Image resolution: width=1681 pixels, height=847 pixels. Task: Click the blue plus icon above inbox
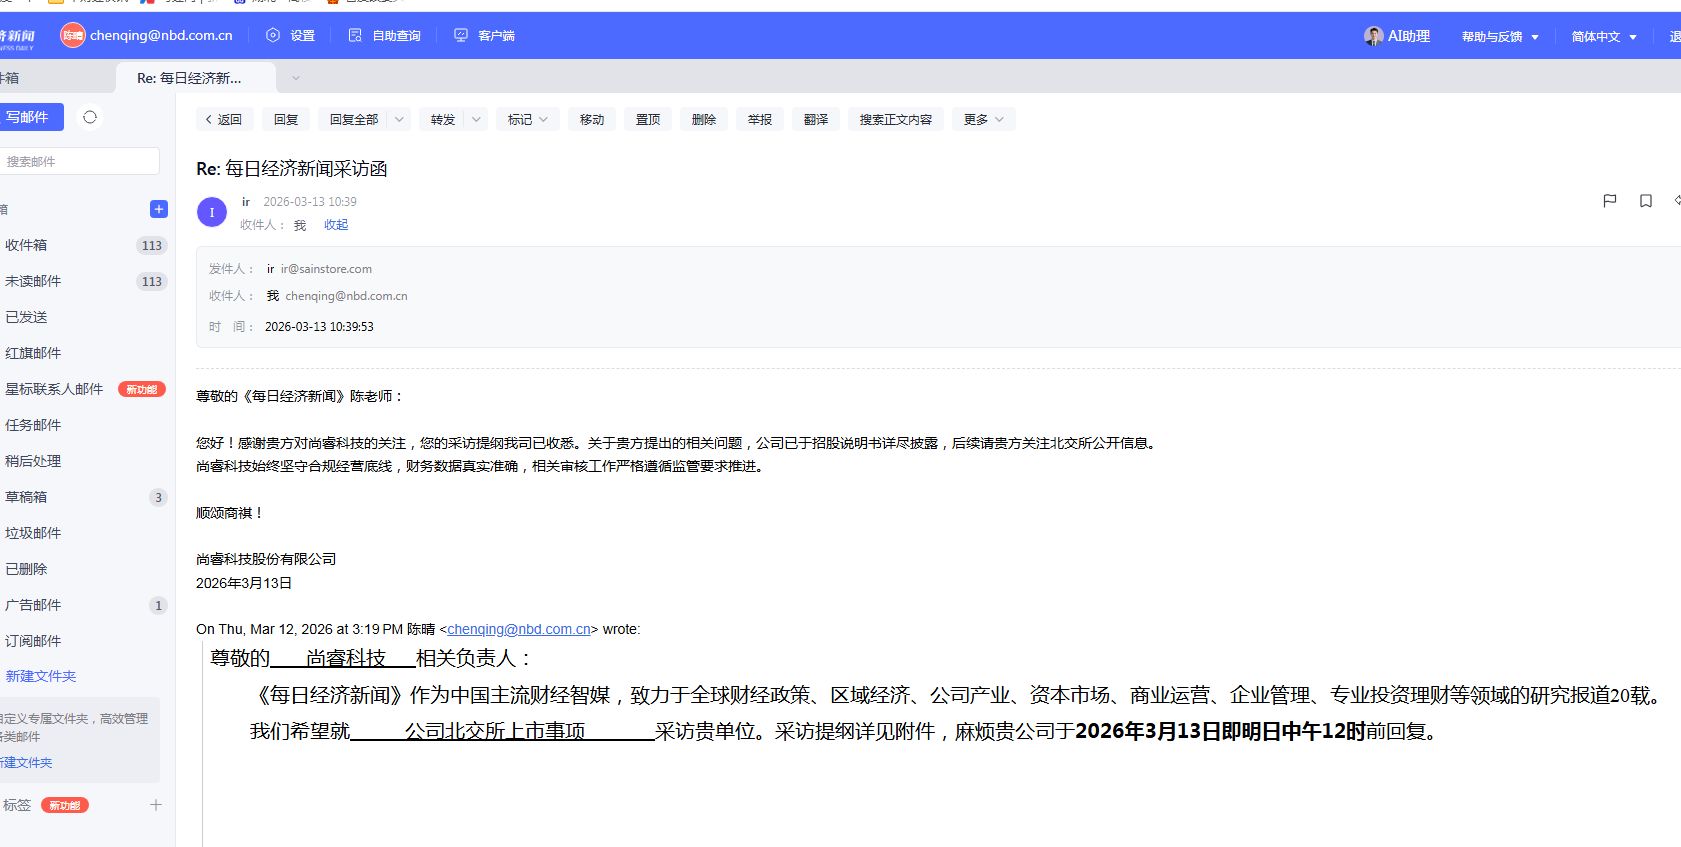coord(158,209)
